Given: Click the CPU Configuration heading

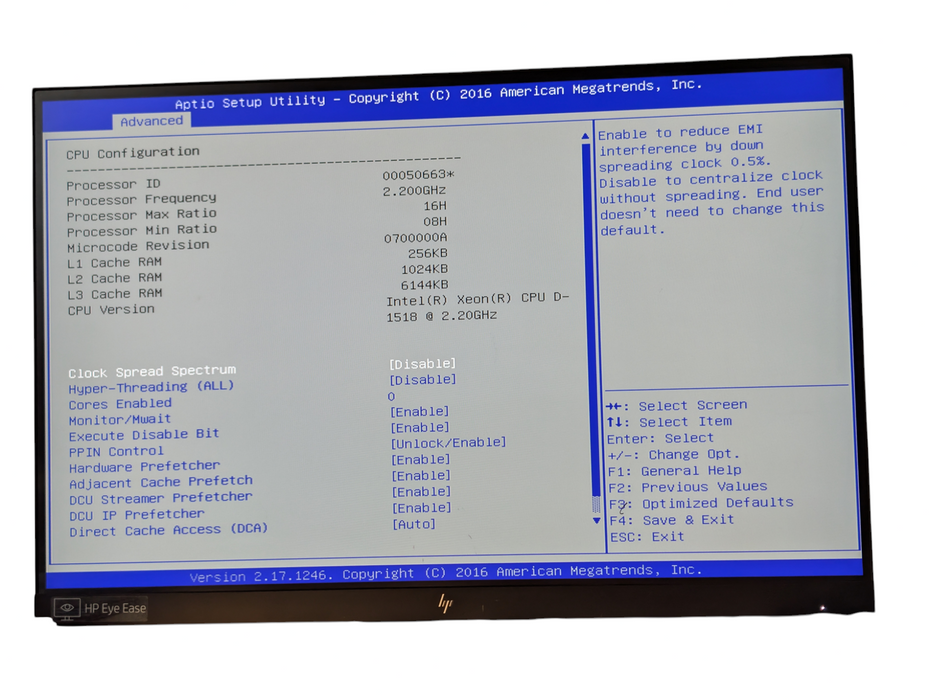Looking at the screenshot, I should pyautogui.click(x=133, y=152).
